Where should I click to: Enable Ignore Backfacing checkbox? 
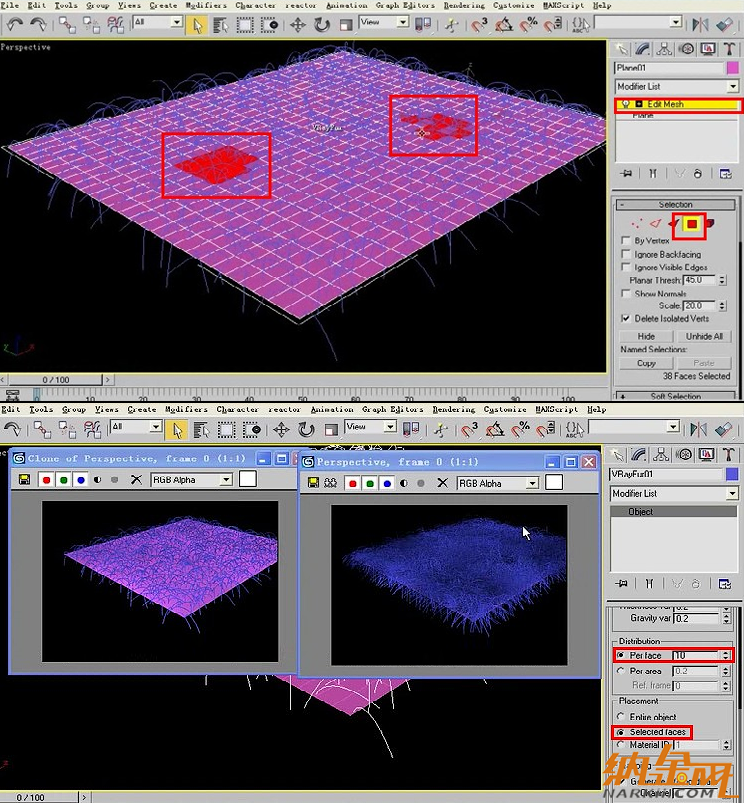(625, 254)
